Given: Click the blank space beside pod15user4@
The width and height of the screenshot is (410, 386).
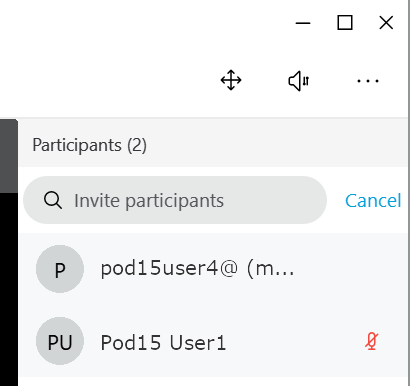Looking at the screenshot, I should pyautogui.click(x=350, y=269).
